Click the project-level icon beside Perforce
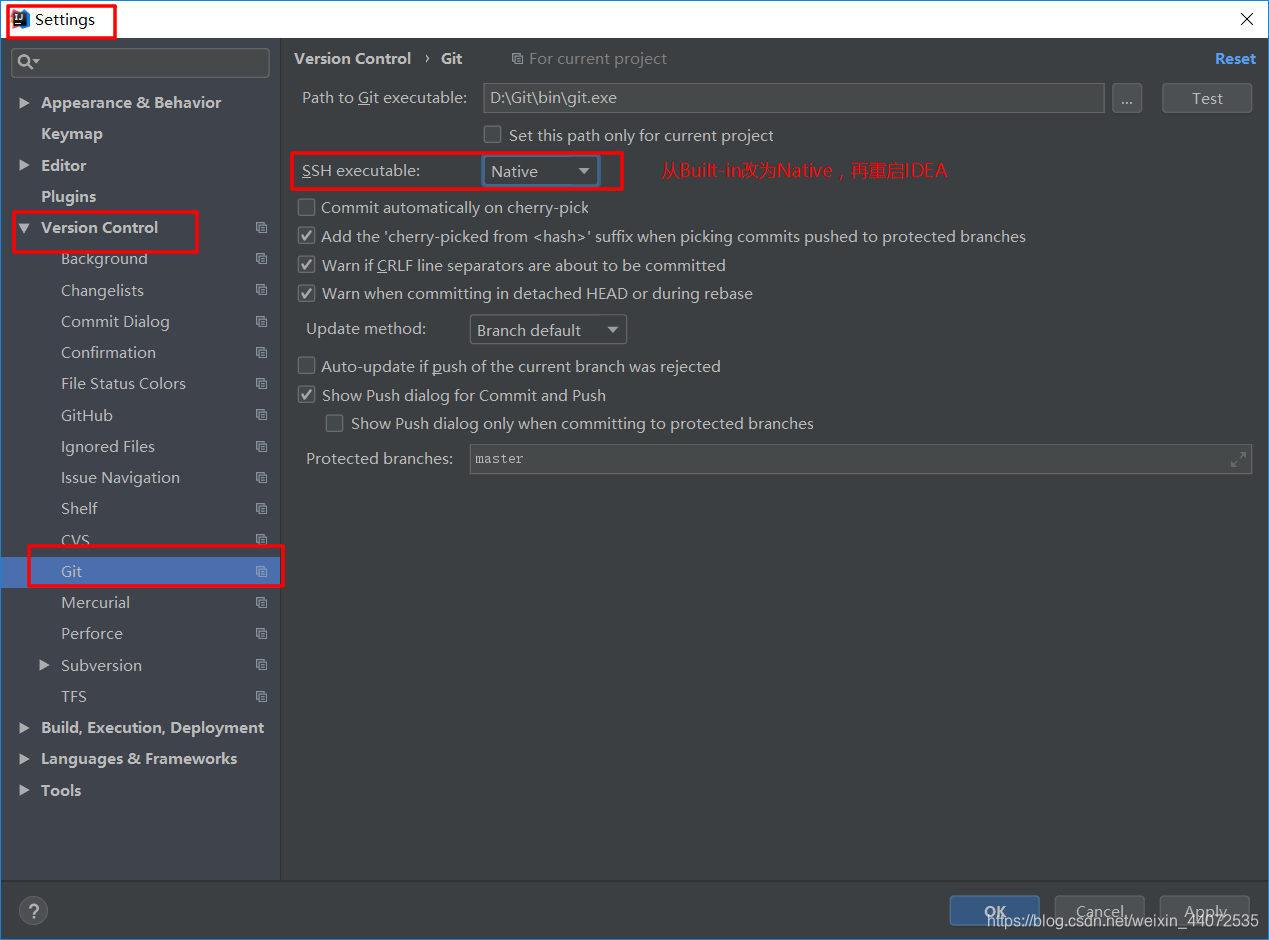 pyautogui.click(x=261, y=634)
